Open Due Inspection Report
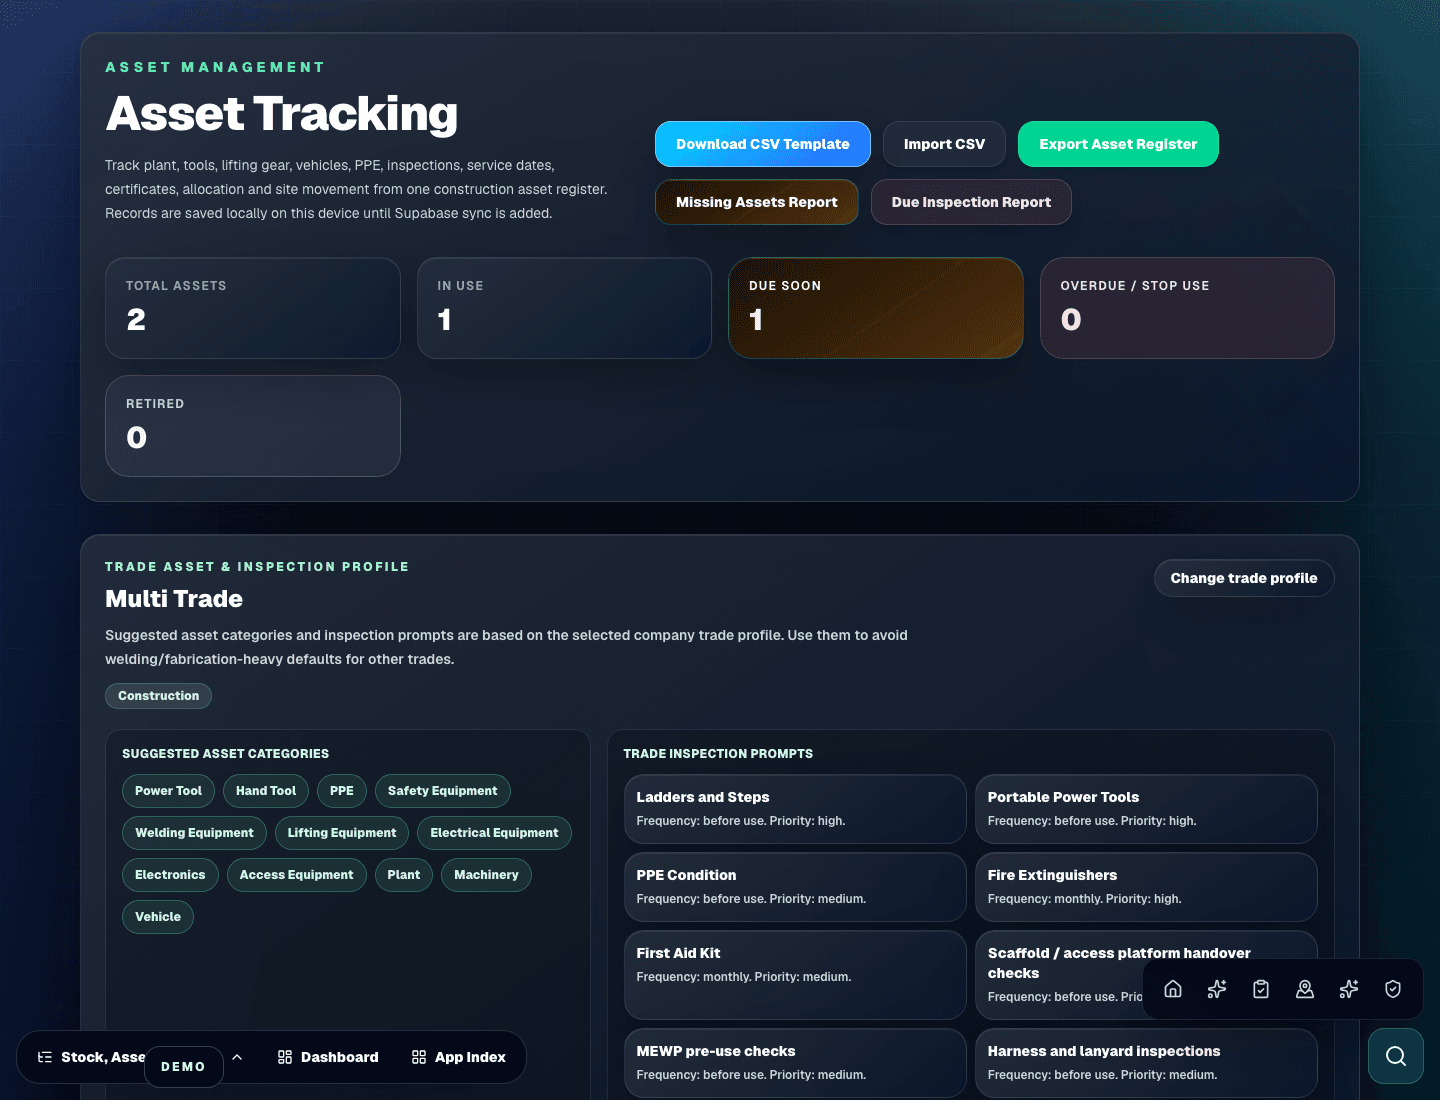The height and width of the screenshot is (1100, 1440). [x=971, y=202]
